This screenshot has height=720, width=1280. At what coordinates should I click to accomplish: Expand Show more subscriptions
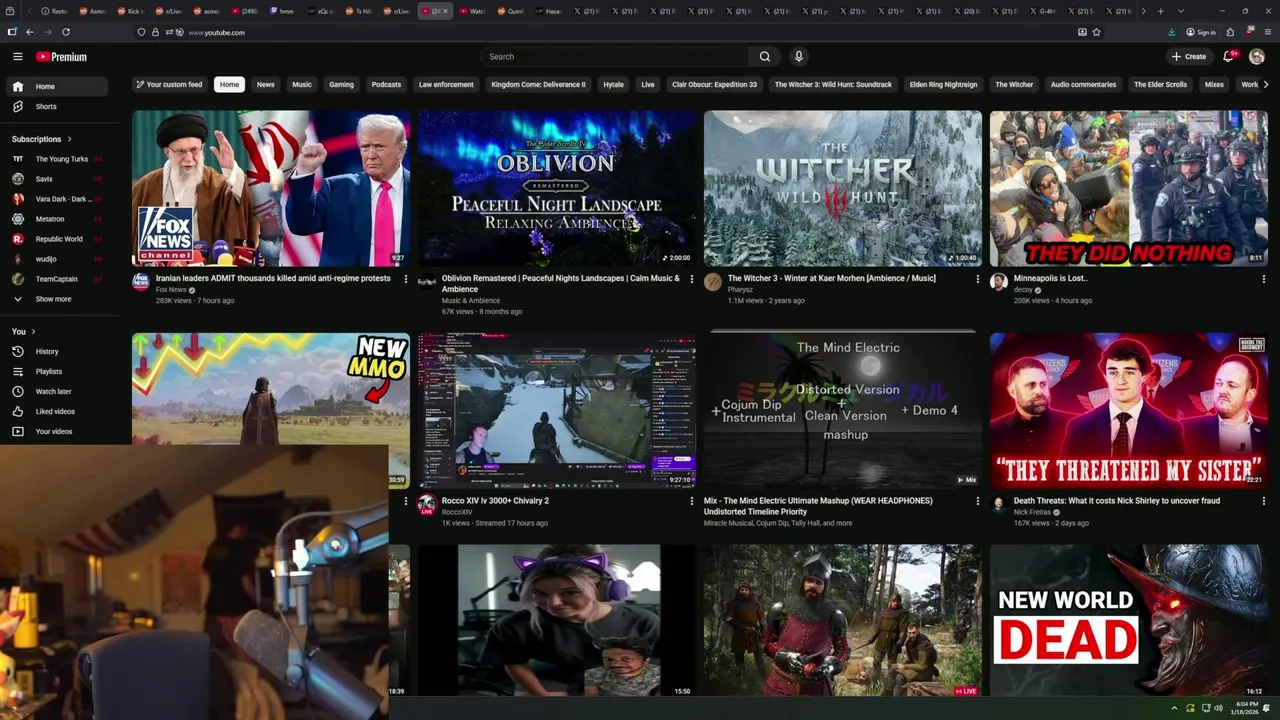tap(55, 299)
